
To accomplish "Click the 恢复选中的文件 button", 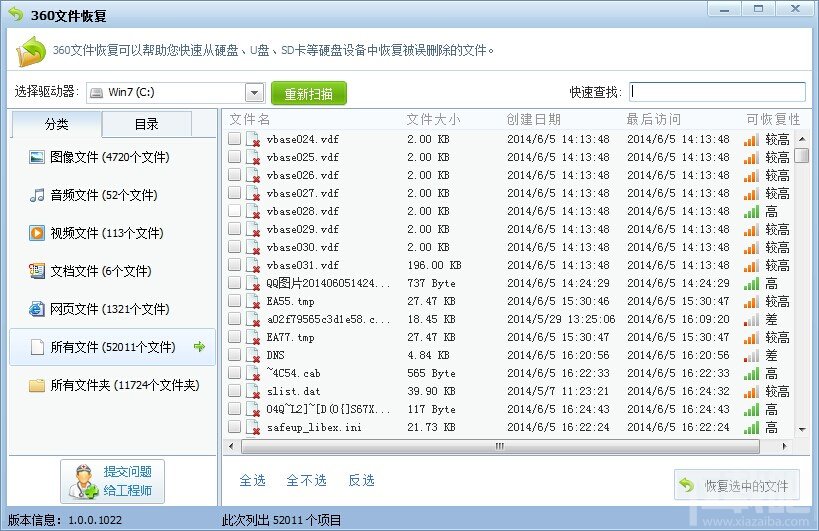I will pyautogui.click(x=736, y=485).
